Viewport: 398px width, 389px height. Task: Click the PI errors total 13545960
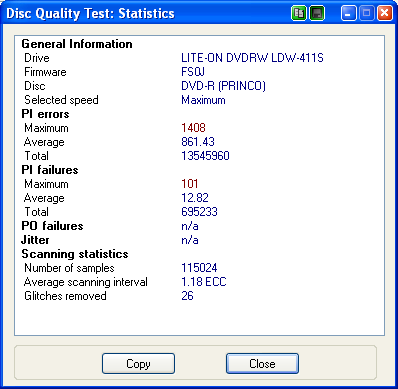(x=205, y=156)
